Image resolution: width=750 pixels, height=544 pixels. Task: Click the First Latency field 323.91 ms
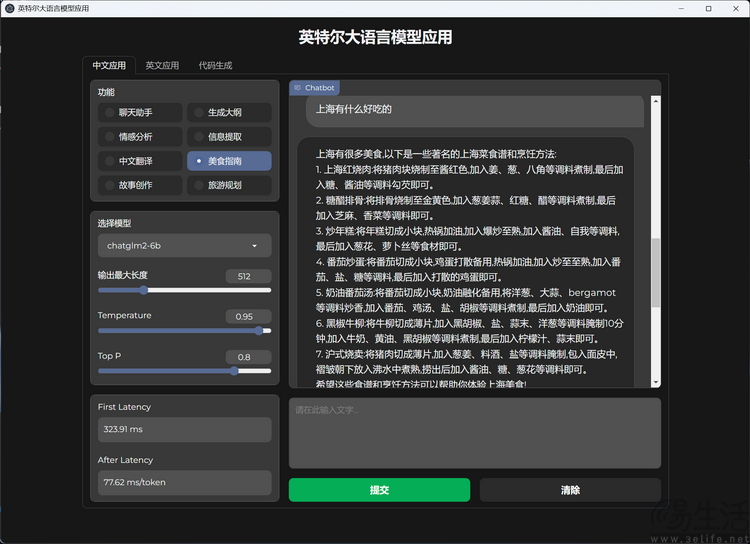click(x=185, y=429)
